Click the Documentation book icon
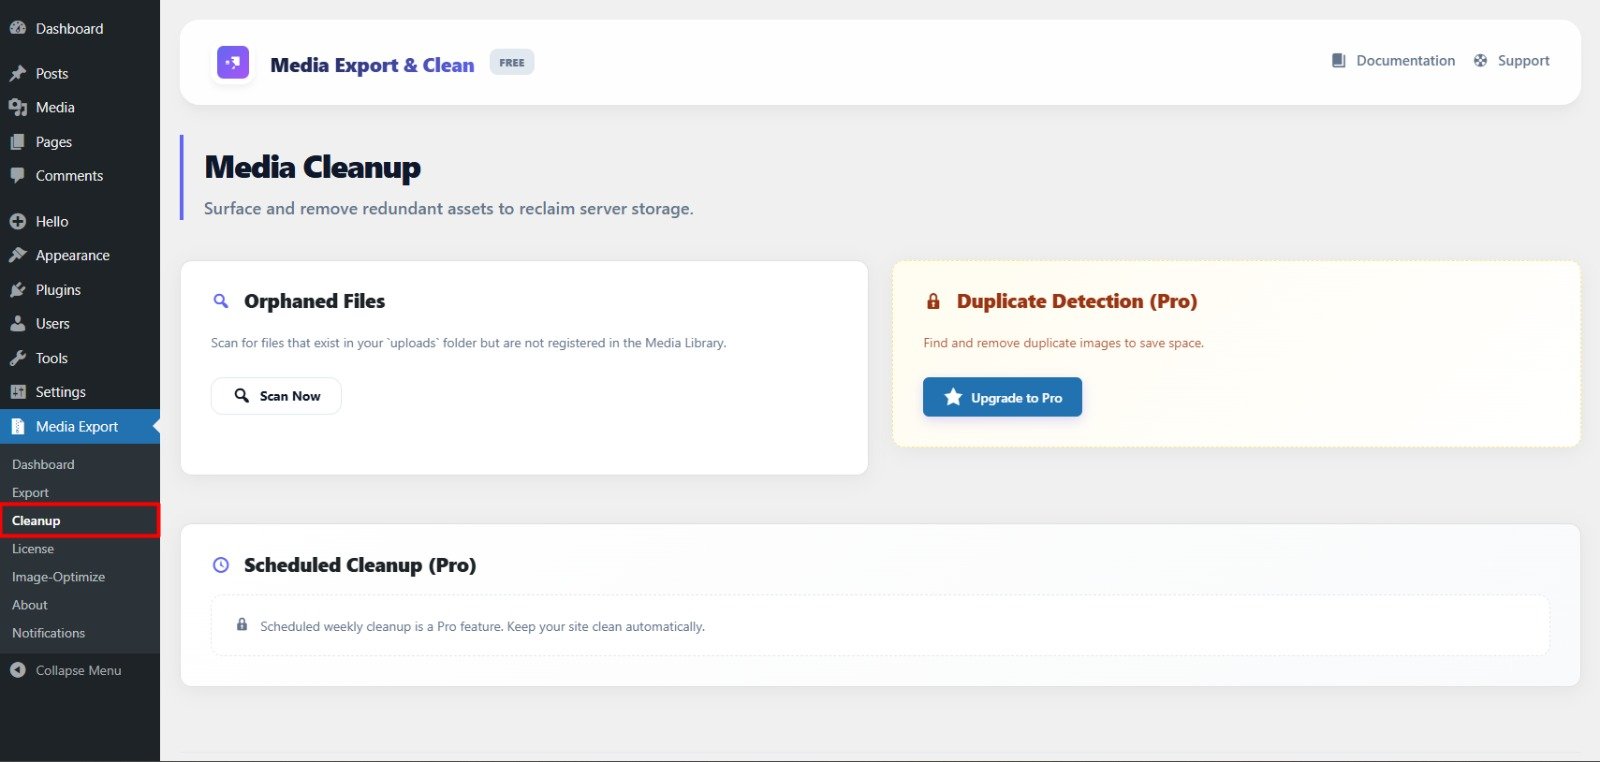 [x=1338, y=61]
